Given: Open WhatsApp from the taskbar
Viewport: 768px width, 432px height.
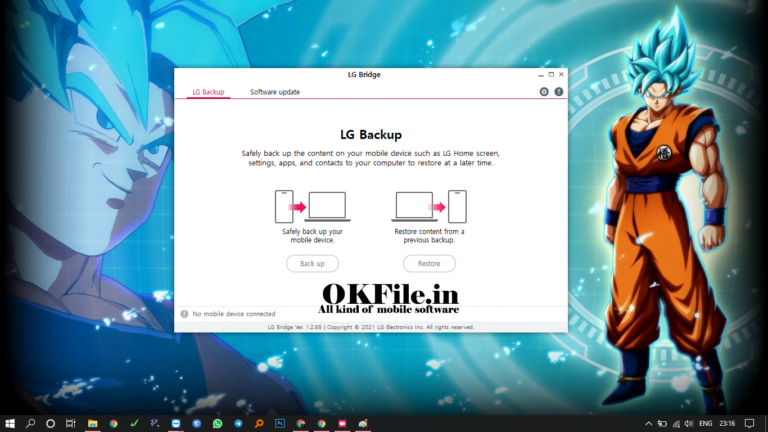Looking at the screenshot, I should pos(217,424).
